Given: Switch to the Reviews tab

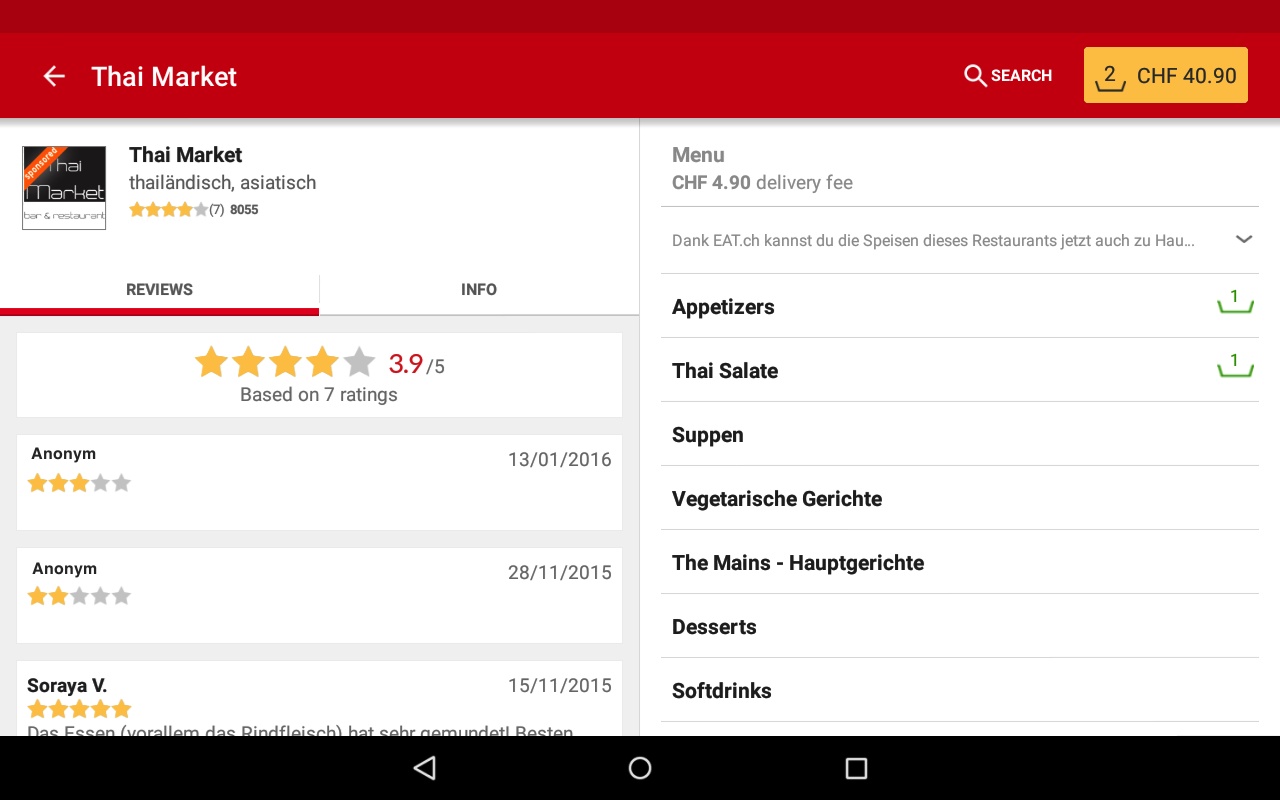Looking at the screenshot, I should (159, 289).
